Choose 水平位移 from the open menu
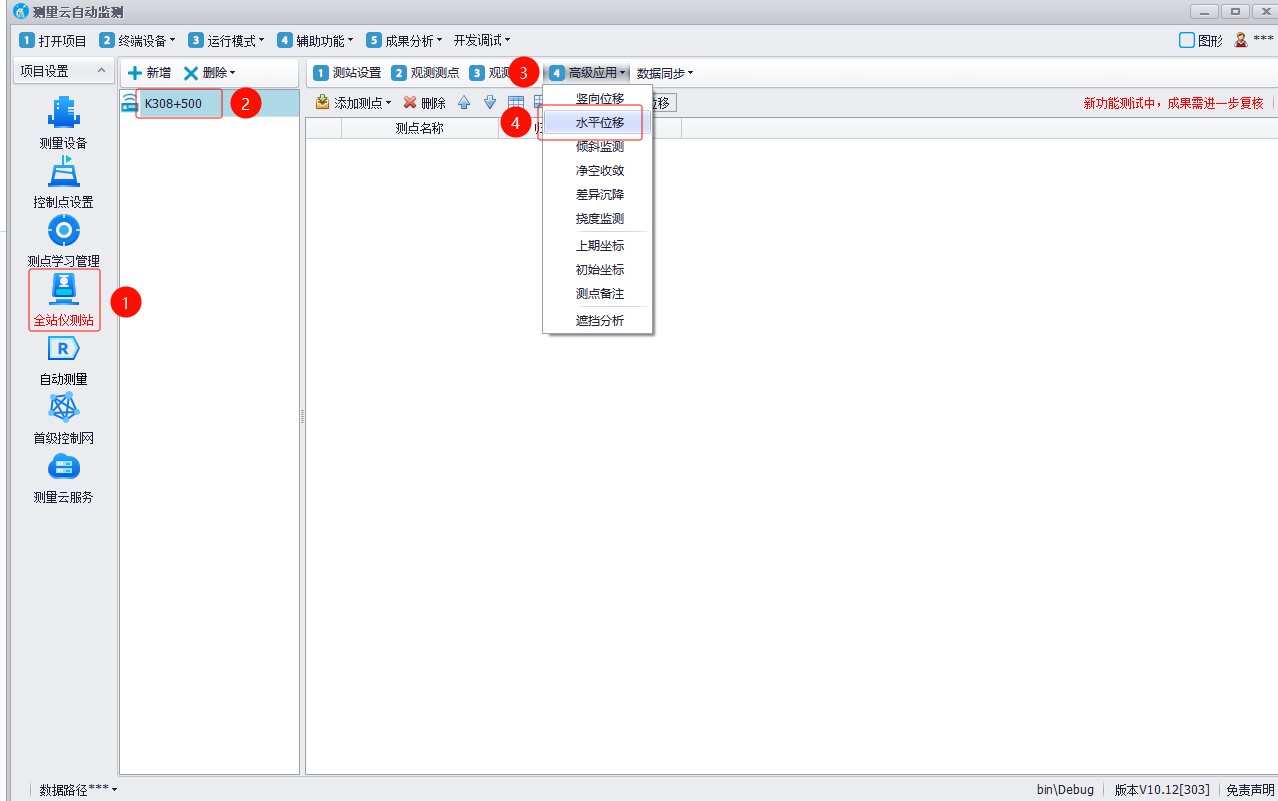1278x801 pixels. [x=599, y=122]
